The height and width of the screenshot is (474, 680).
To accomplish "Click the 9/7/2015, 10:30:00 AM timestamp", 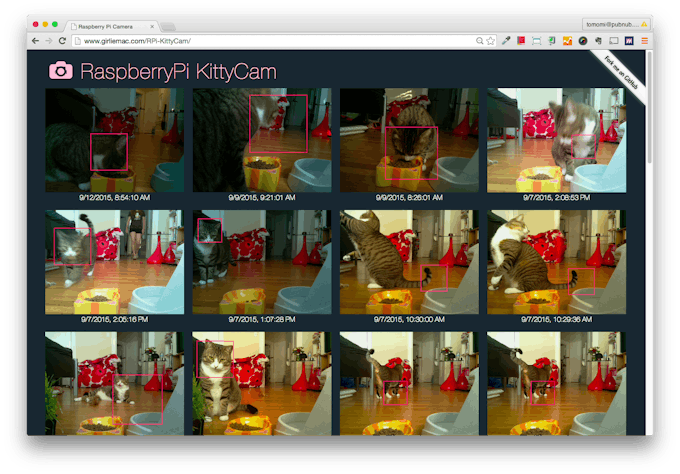I will click(x=409, y=320).
